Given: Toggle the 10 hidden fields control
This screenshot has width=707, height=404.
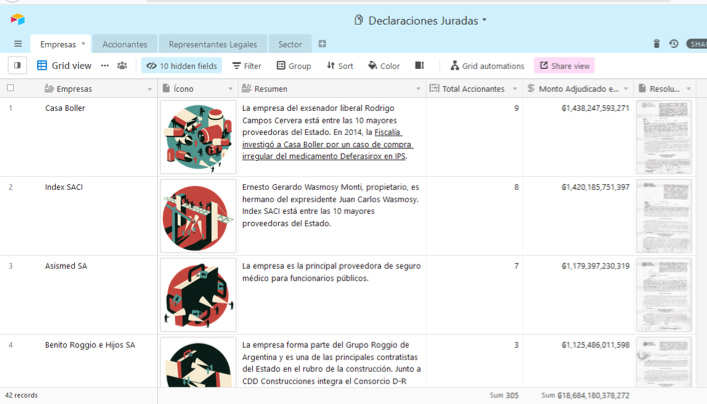Looking at the screenshot, I should [x=181, y=66].
